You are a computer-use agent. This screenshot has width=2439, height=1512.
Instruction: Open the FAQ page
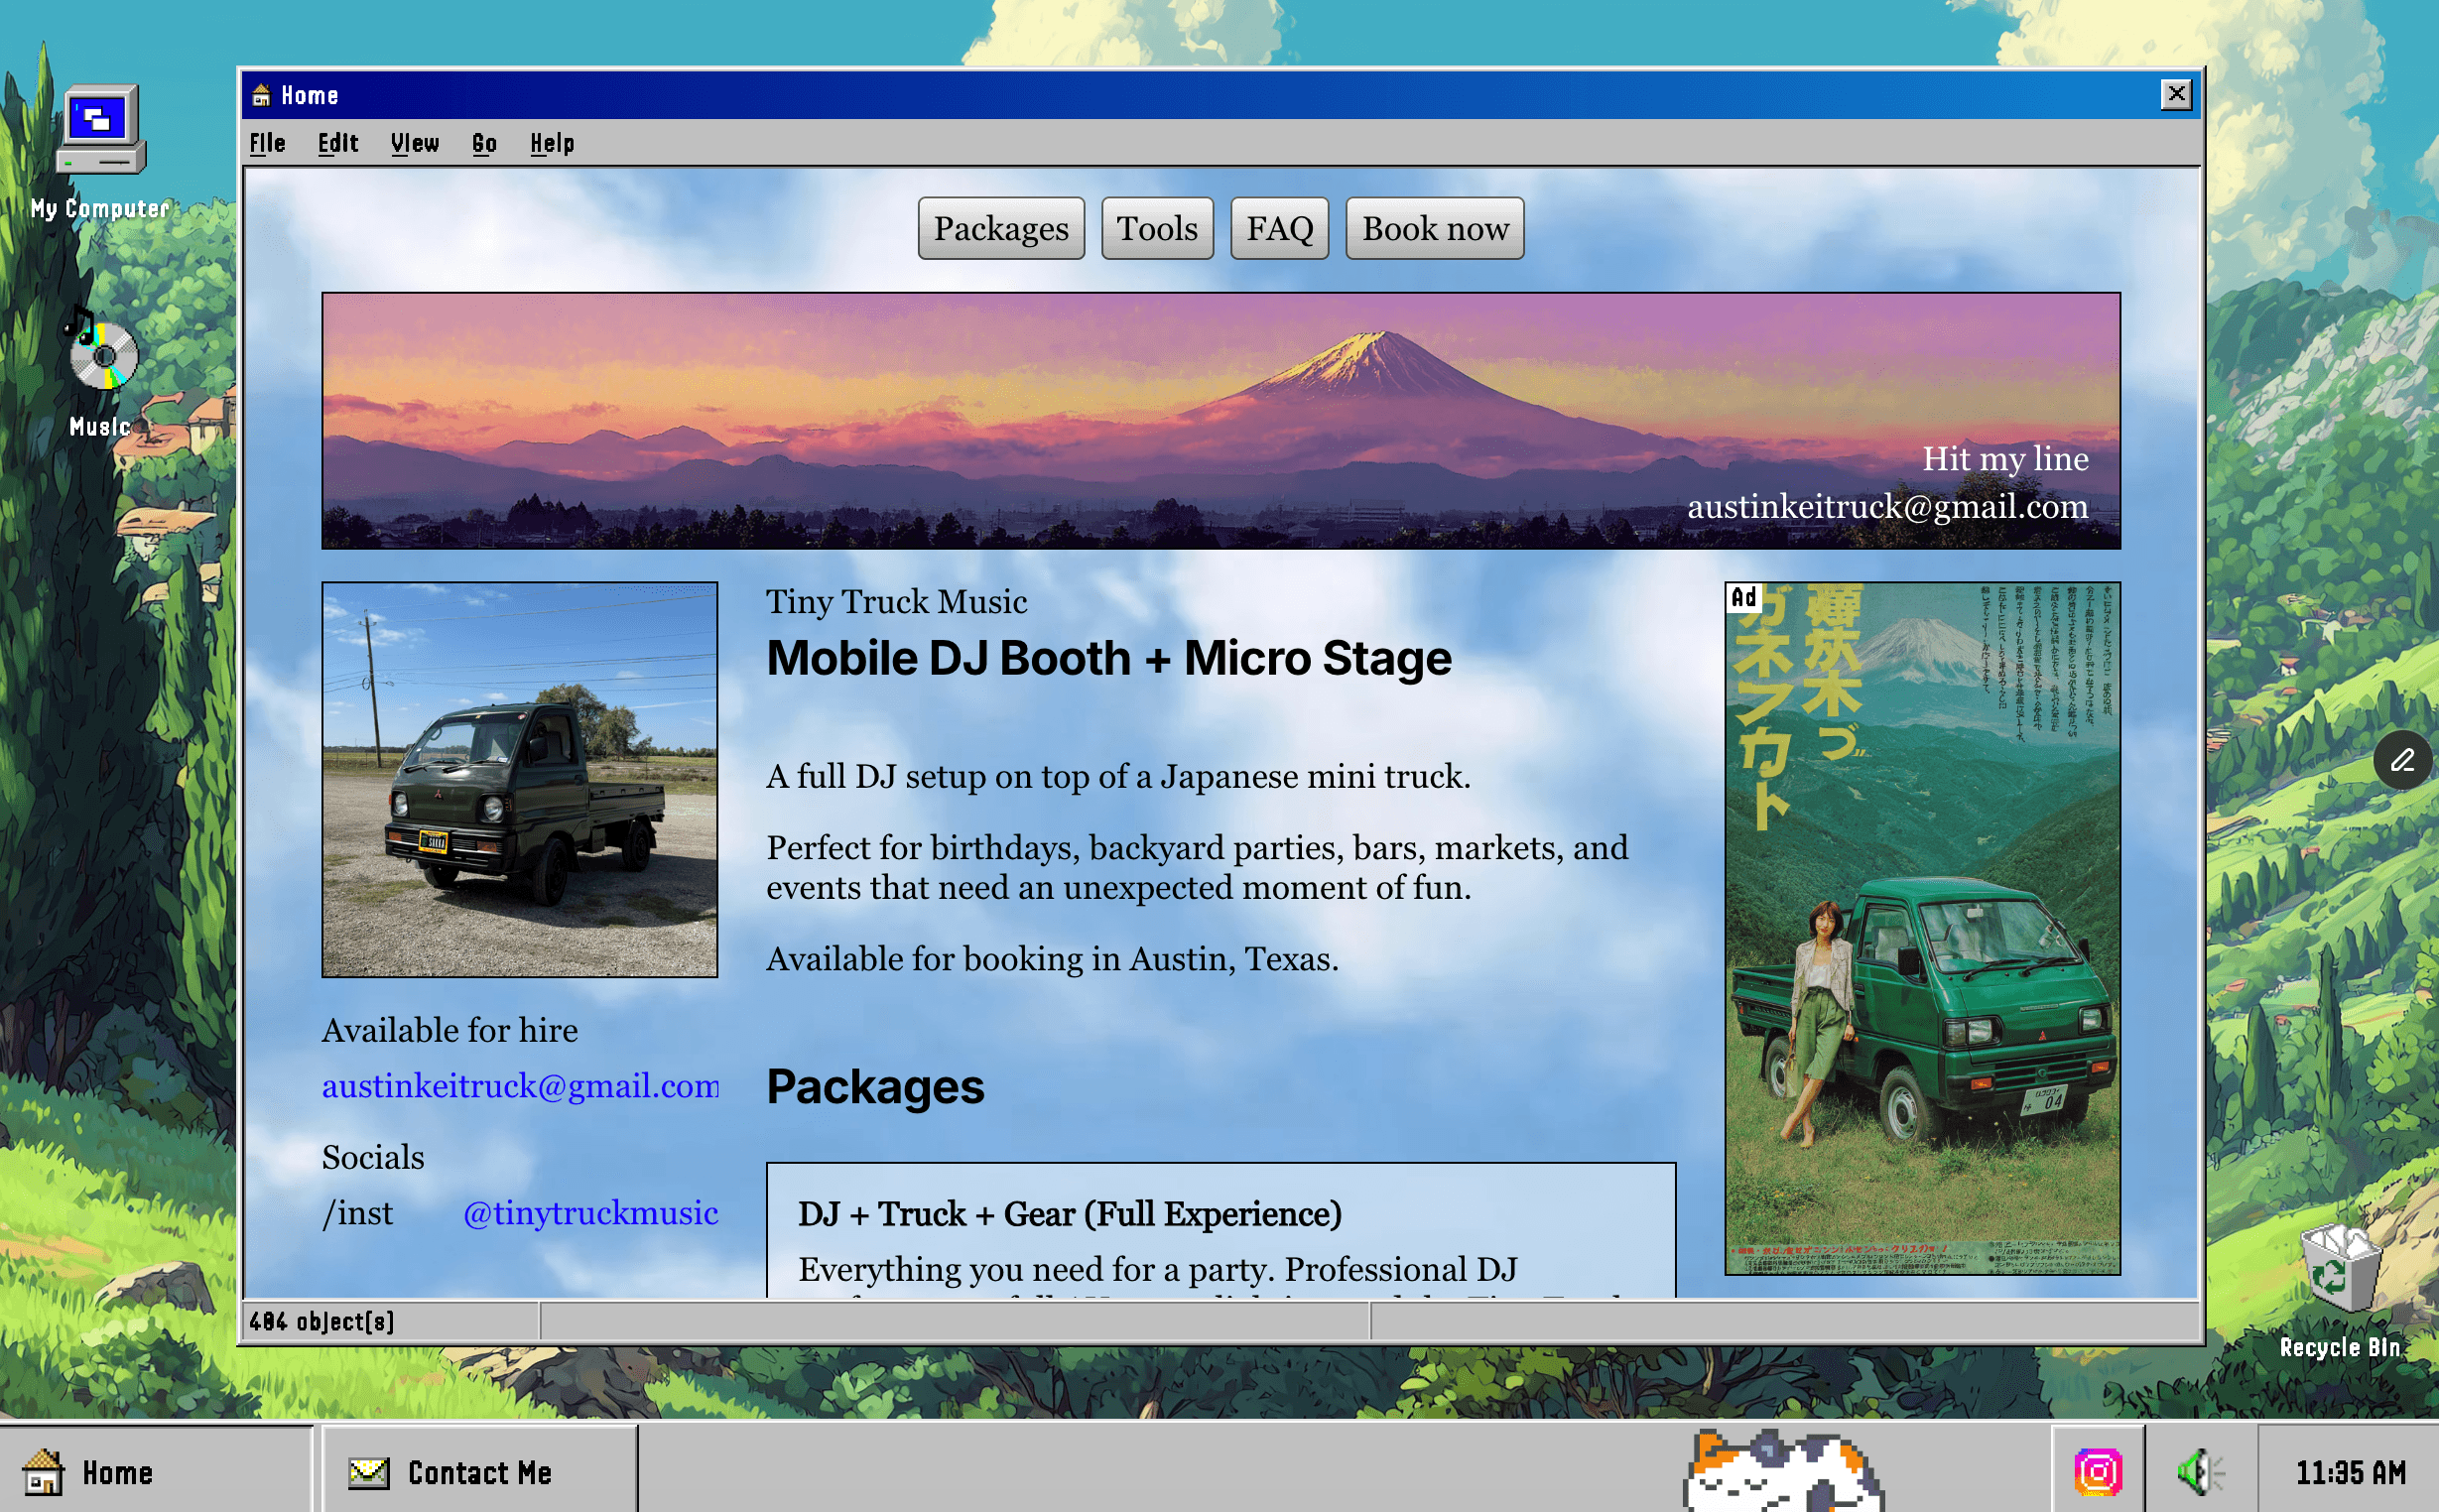1280,228
